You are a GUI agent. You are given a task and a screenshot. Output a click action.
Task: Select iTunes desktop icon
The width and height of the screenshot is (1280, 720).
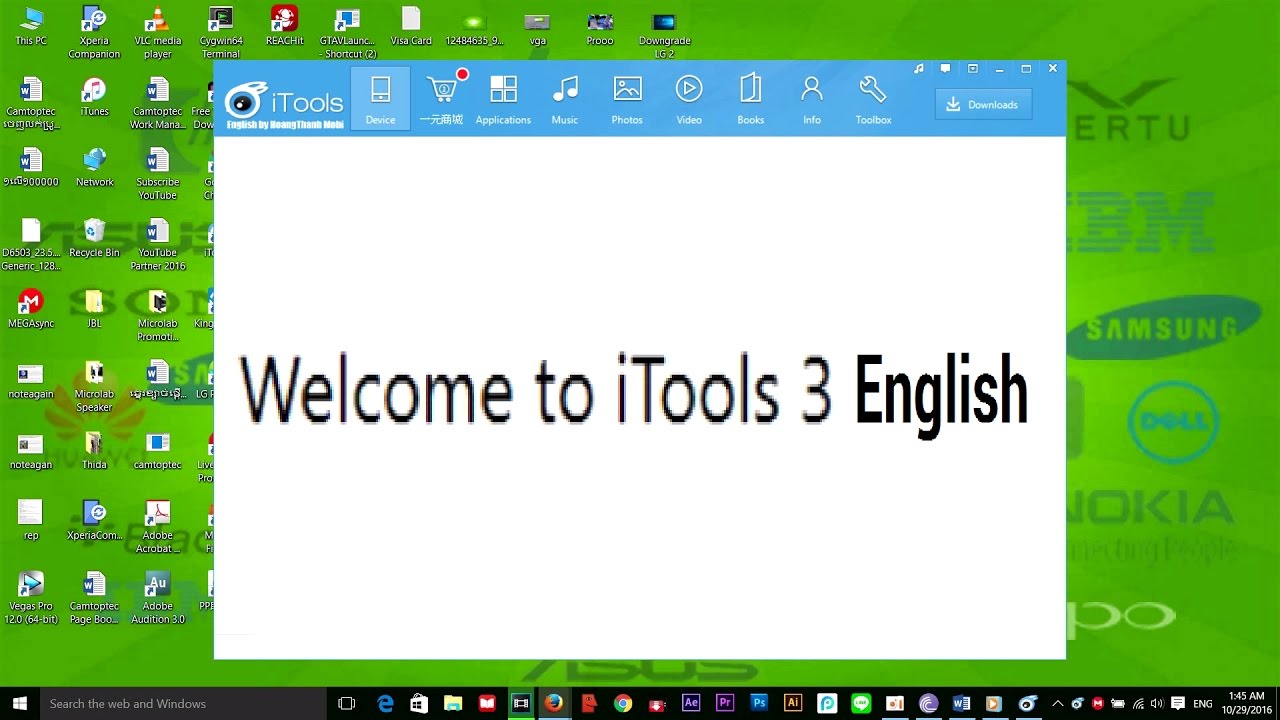pyautogui.click(x=94, y=97)
